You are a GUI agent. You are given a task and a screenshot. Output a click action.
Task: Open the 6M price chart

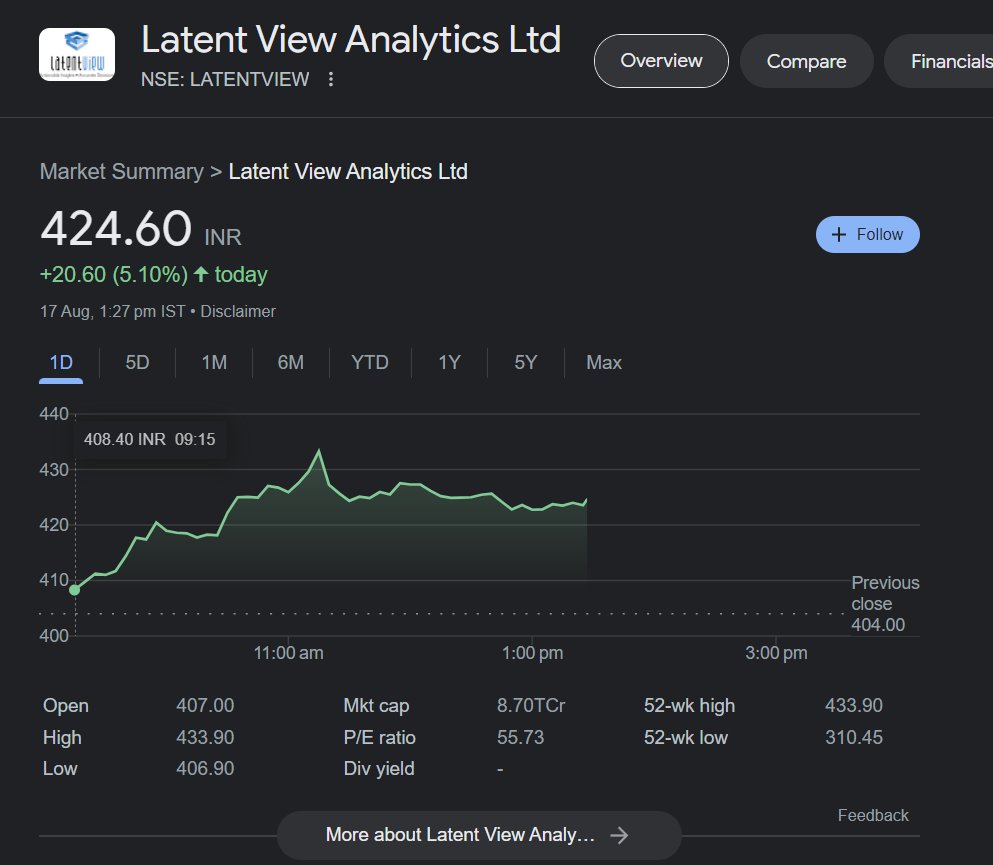[290, 362]
